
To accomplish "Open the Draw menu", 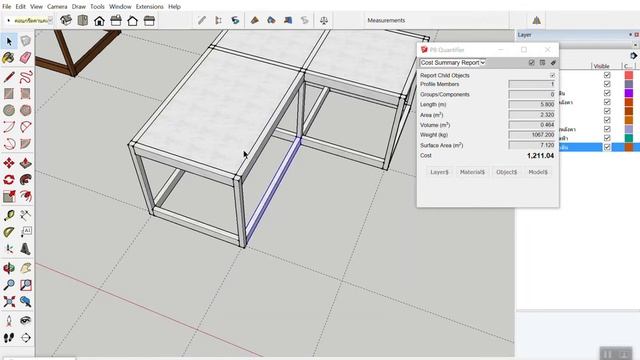I will point(79,7).
